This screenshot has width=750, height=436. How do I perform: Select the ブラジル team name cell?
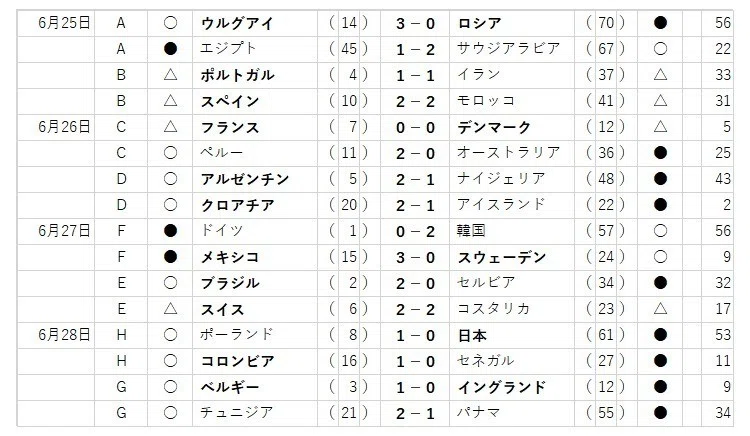coord(255,283)
